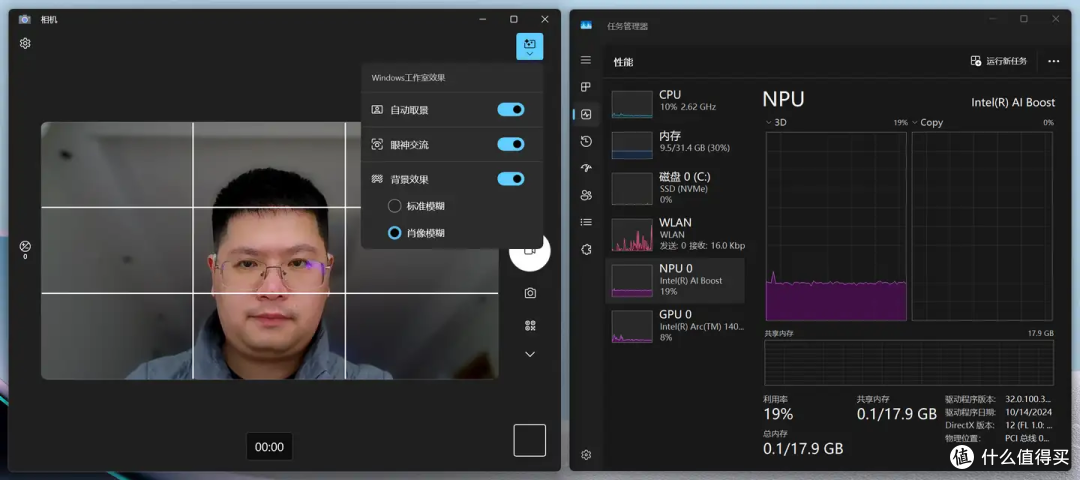1080x480 pixels.
Task: Click the 3D NPU usage graph
Action: (x=836, y=226)
